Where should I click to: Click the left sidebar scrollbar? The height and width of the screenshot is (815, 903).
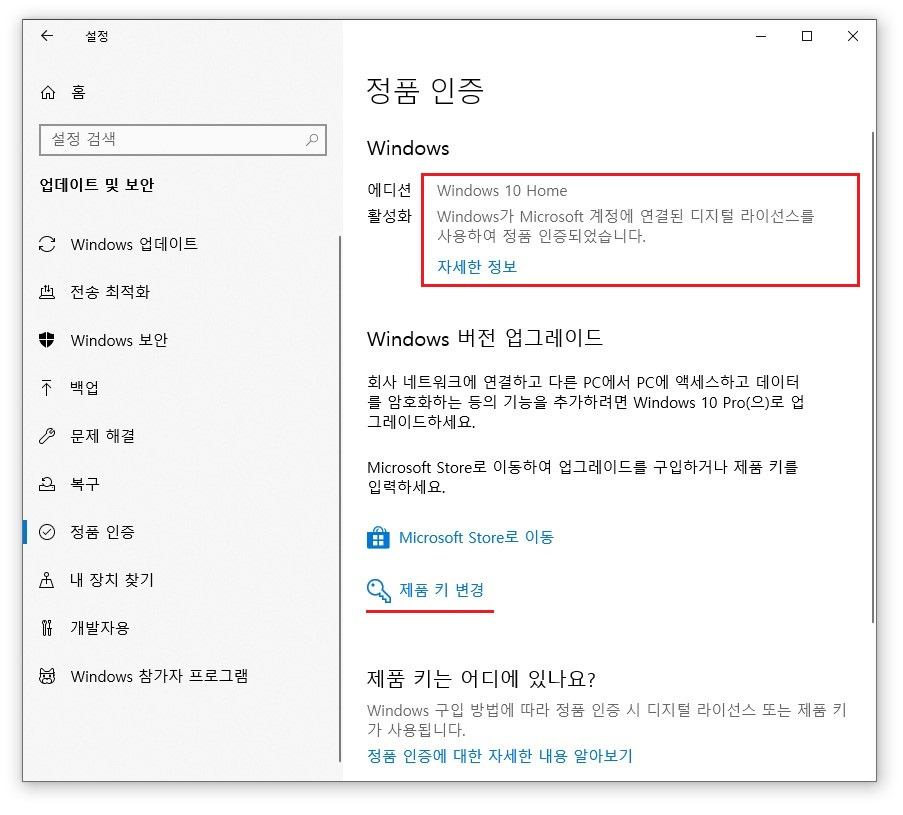[x=340, y=498]
